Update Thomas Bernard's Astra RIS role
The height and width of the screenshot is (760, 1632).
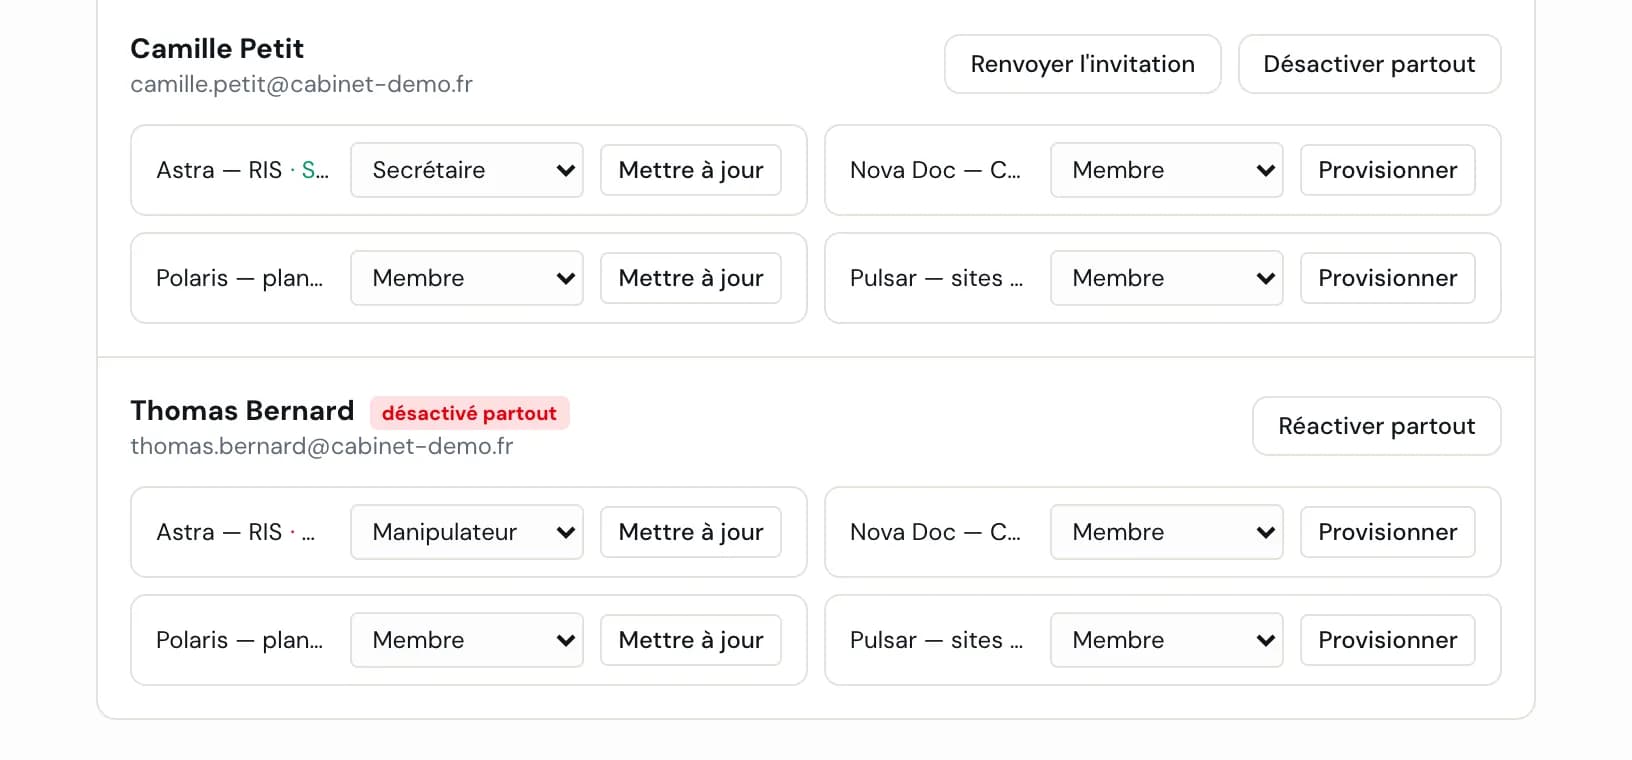pos(691,532)
